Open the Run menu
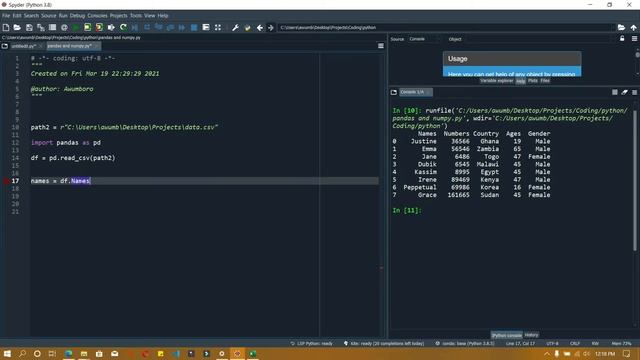The width and height of the screenshot is (640, 360). [x=63, y=16]
